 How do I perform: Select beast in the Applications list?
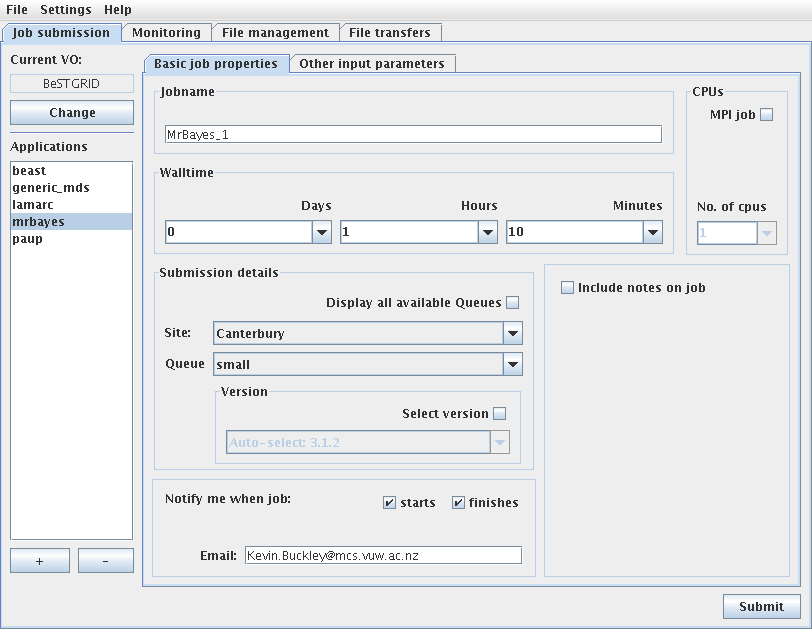click(30, 171)
